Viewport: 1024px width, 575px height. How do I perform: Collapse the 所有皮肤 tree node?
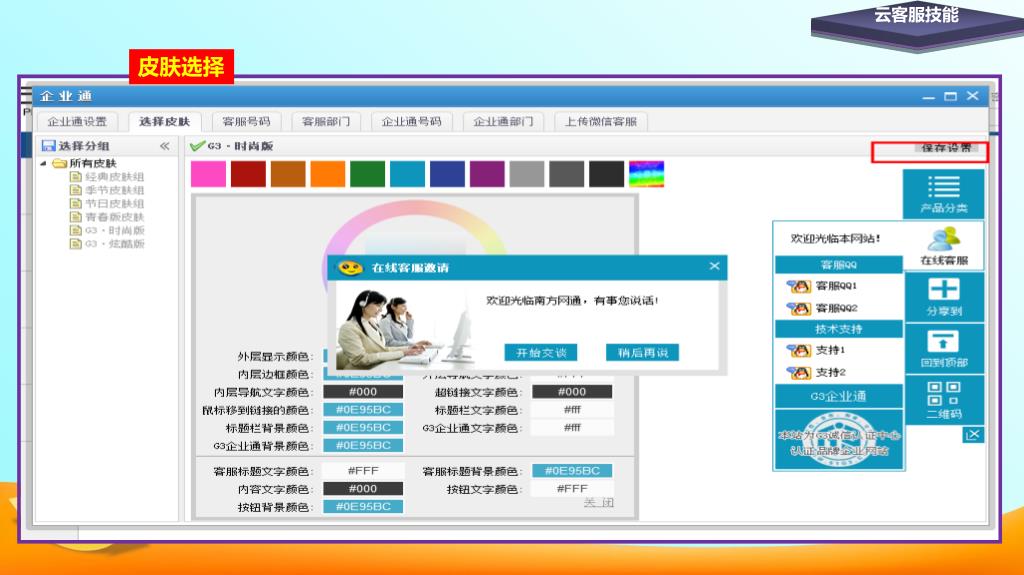coord(43,163)
